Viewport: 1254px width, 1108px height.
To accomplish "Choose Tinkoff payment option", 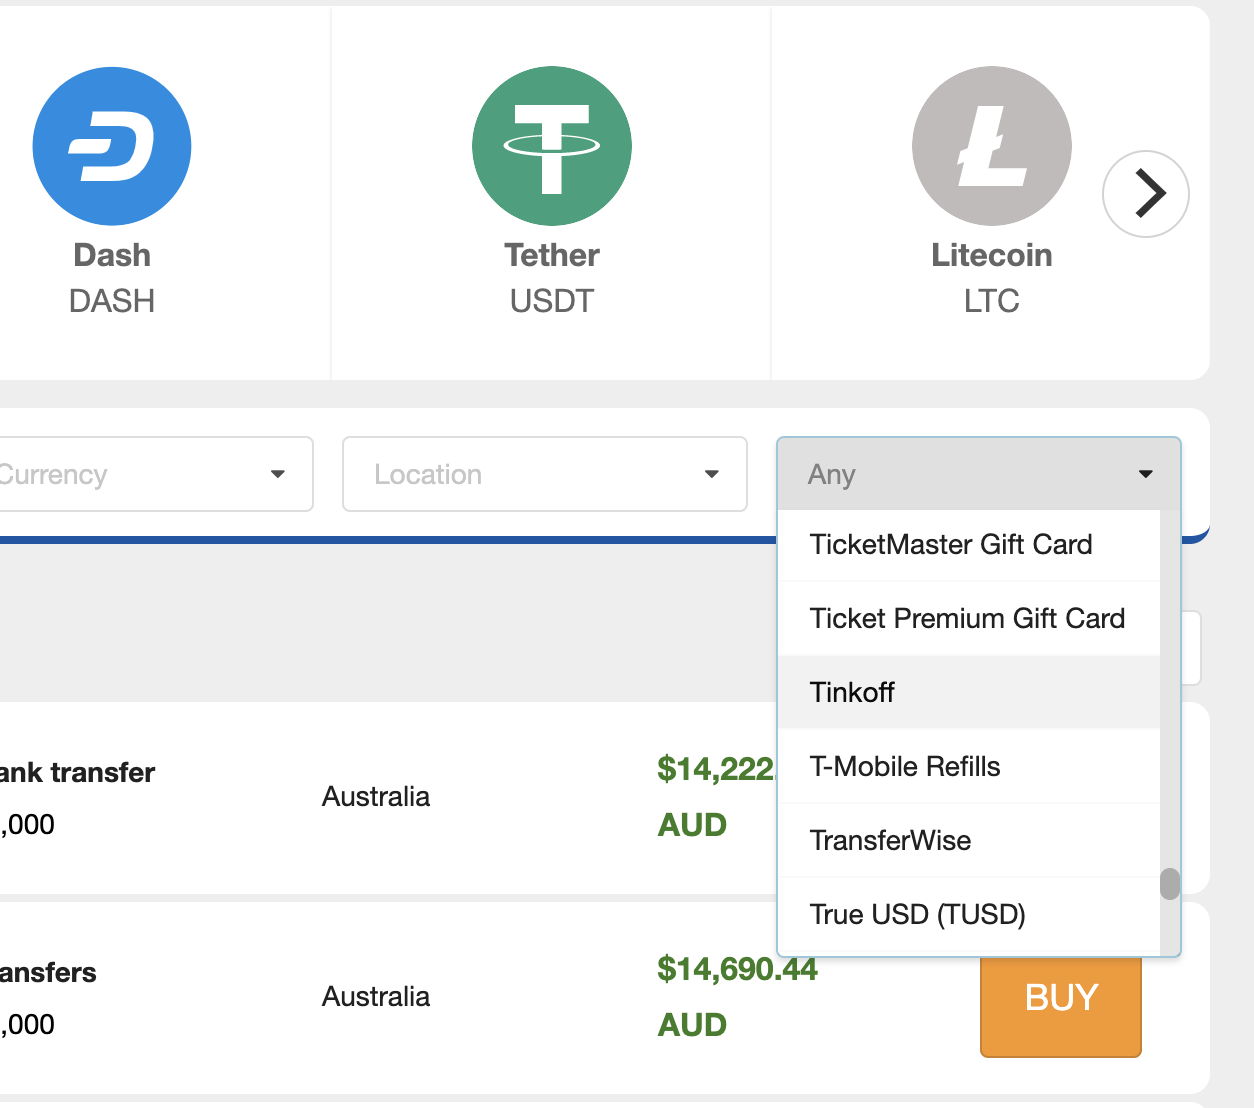I will (x=969, y=693).
